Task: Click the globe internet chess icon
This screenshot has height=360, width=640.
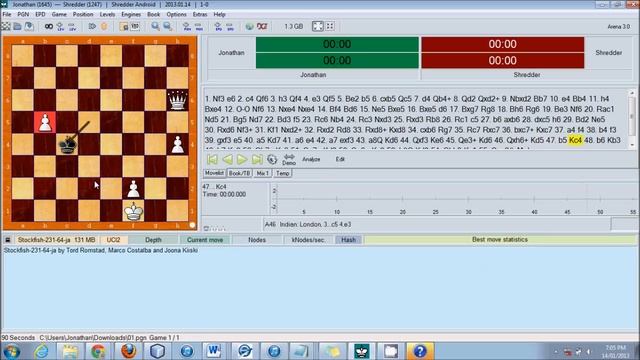Action: click(x=249, y=27)
